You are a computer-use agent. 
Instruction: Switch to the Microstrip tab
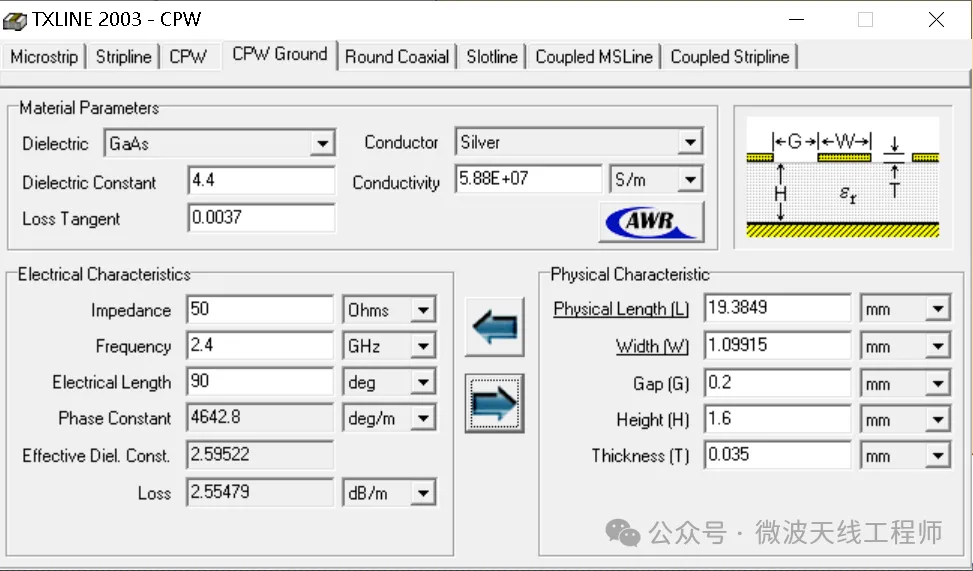point(44,57)
